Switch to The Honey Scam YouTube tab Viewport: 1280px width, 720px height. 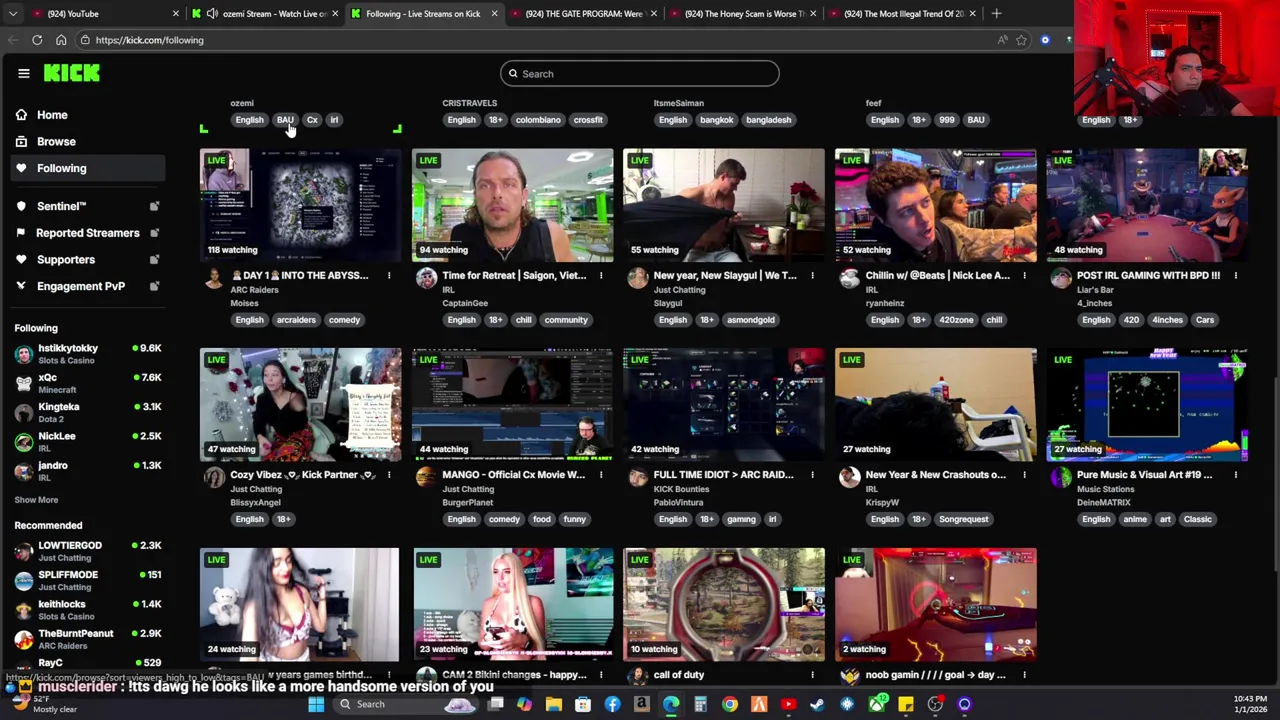click(743, 14)
